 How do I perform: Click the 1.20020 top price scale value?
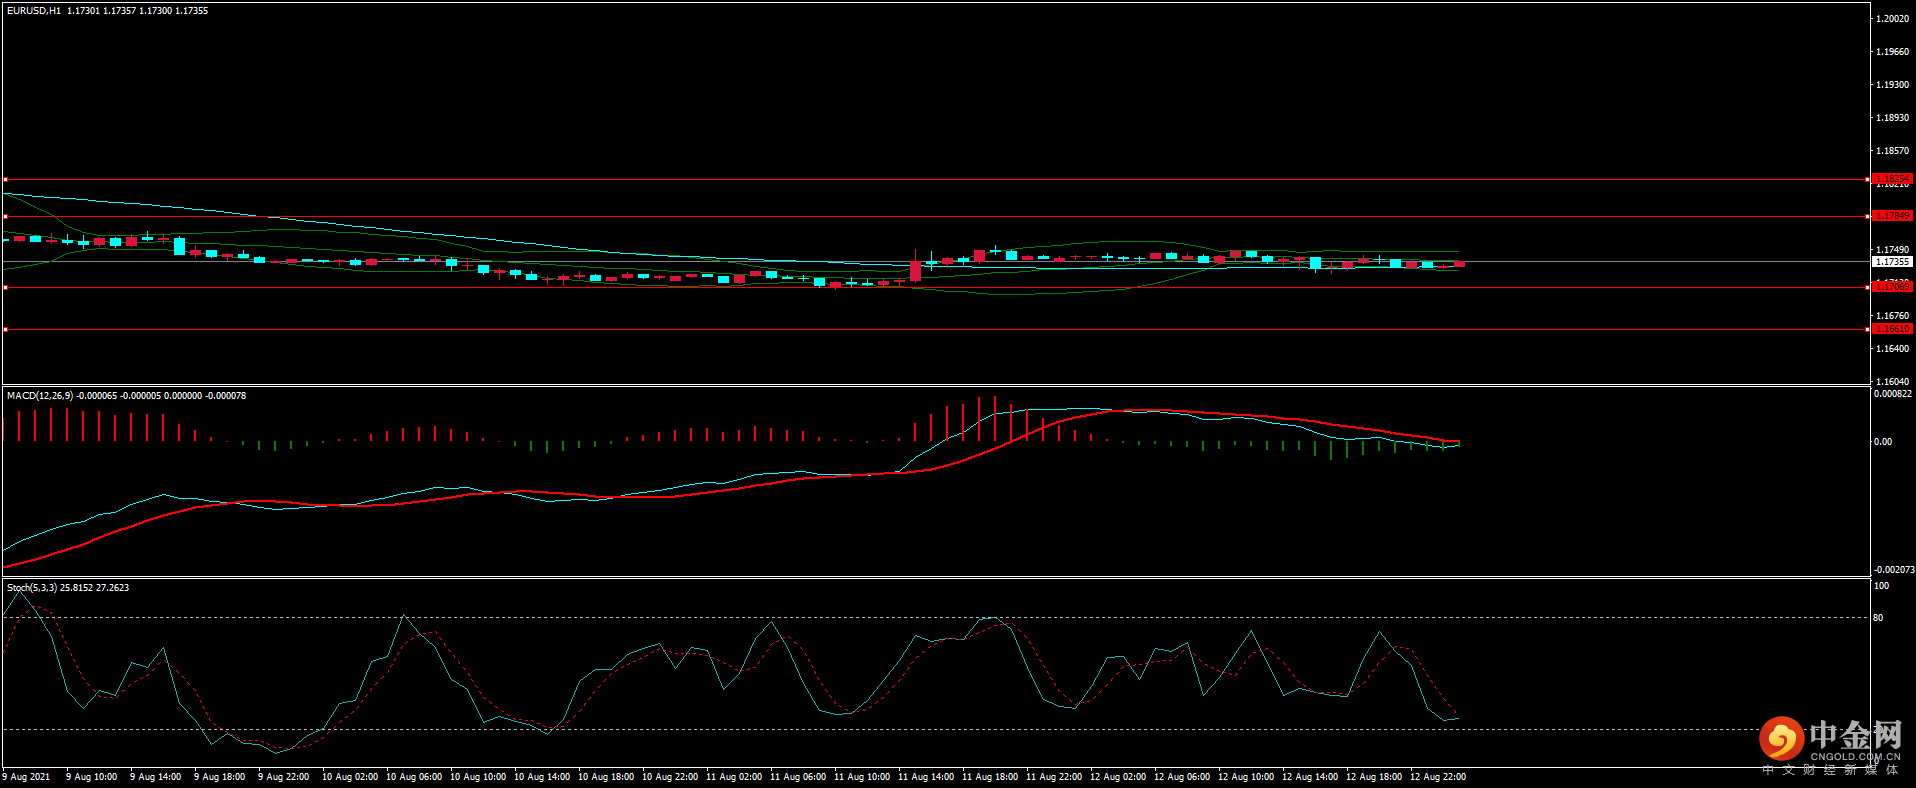tap(1891, 19)
